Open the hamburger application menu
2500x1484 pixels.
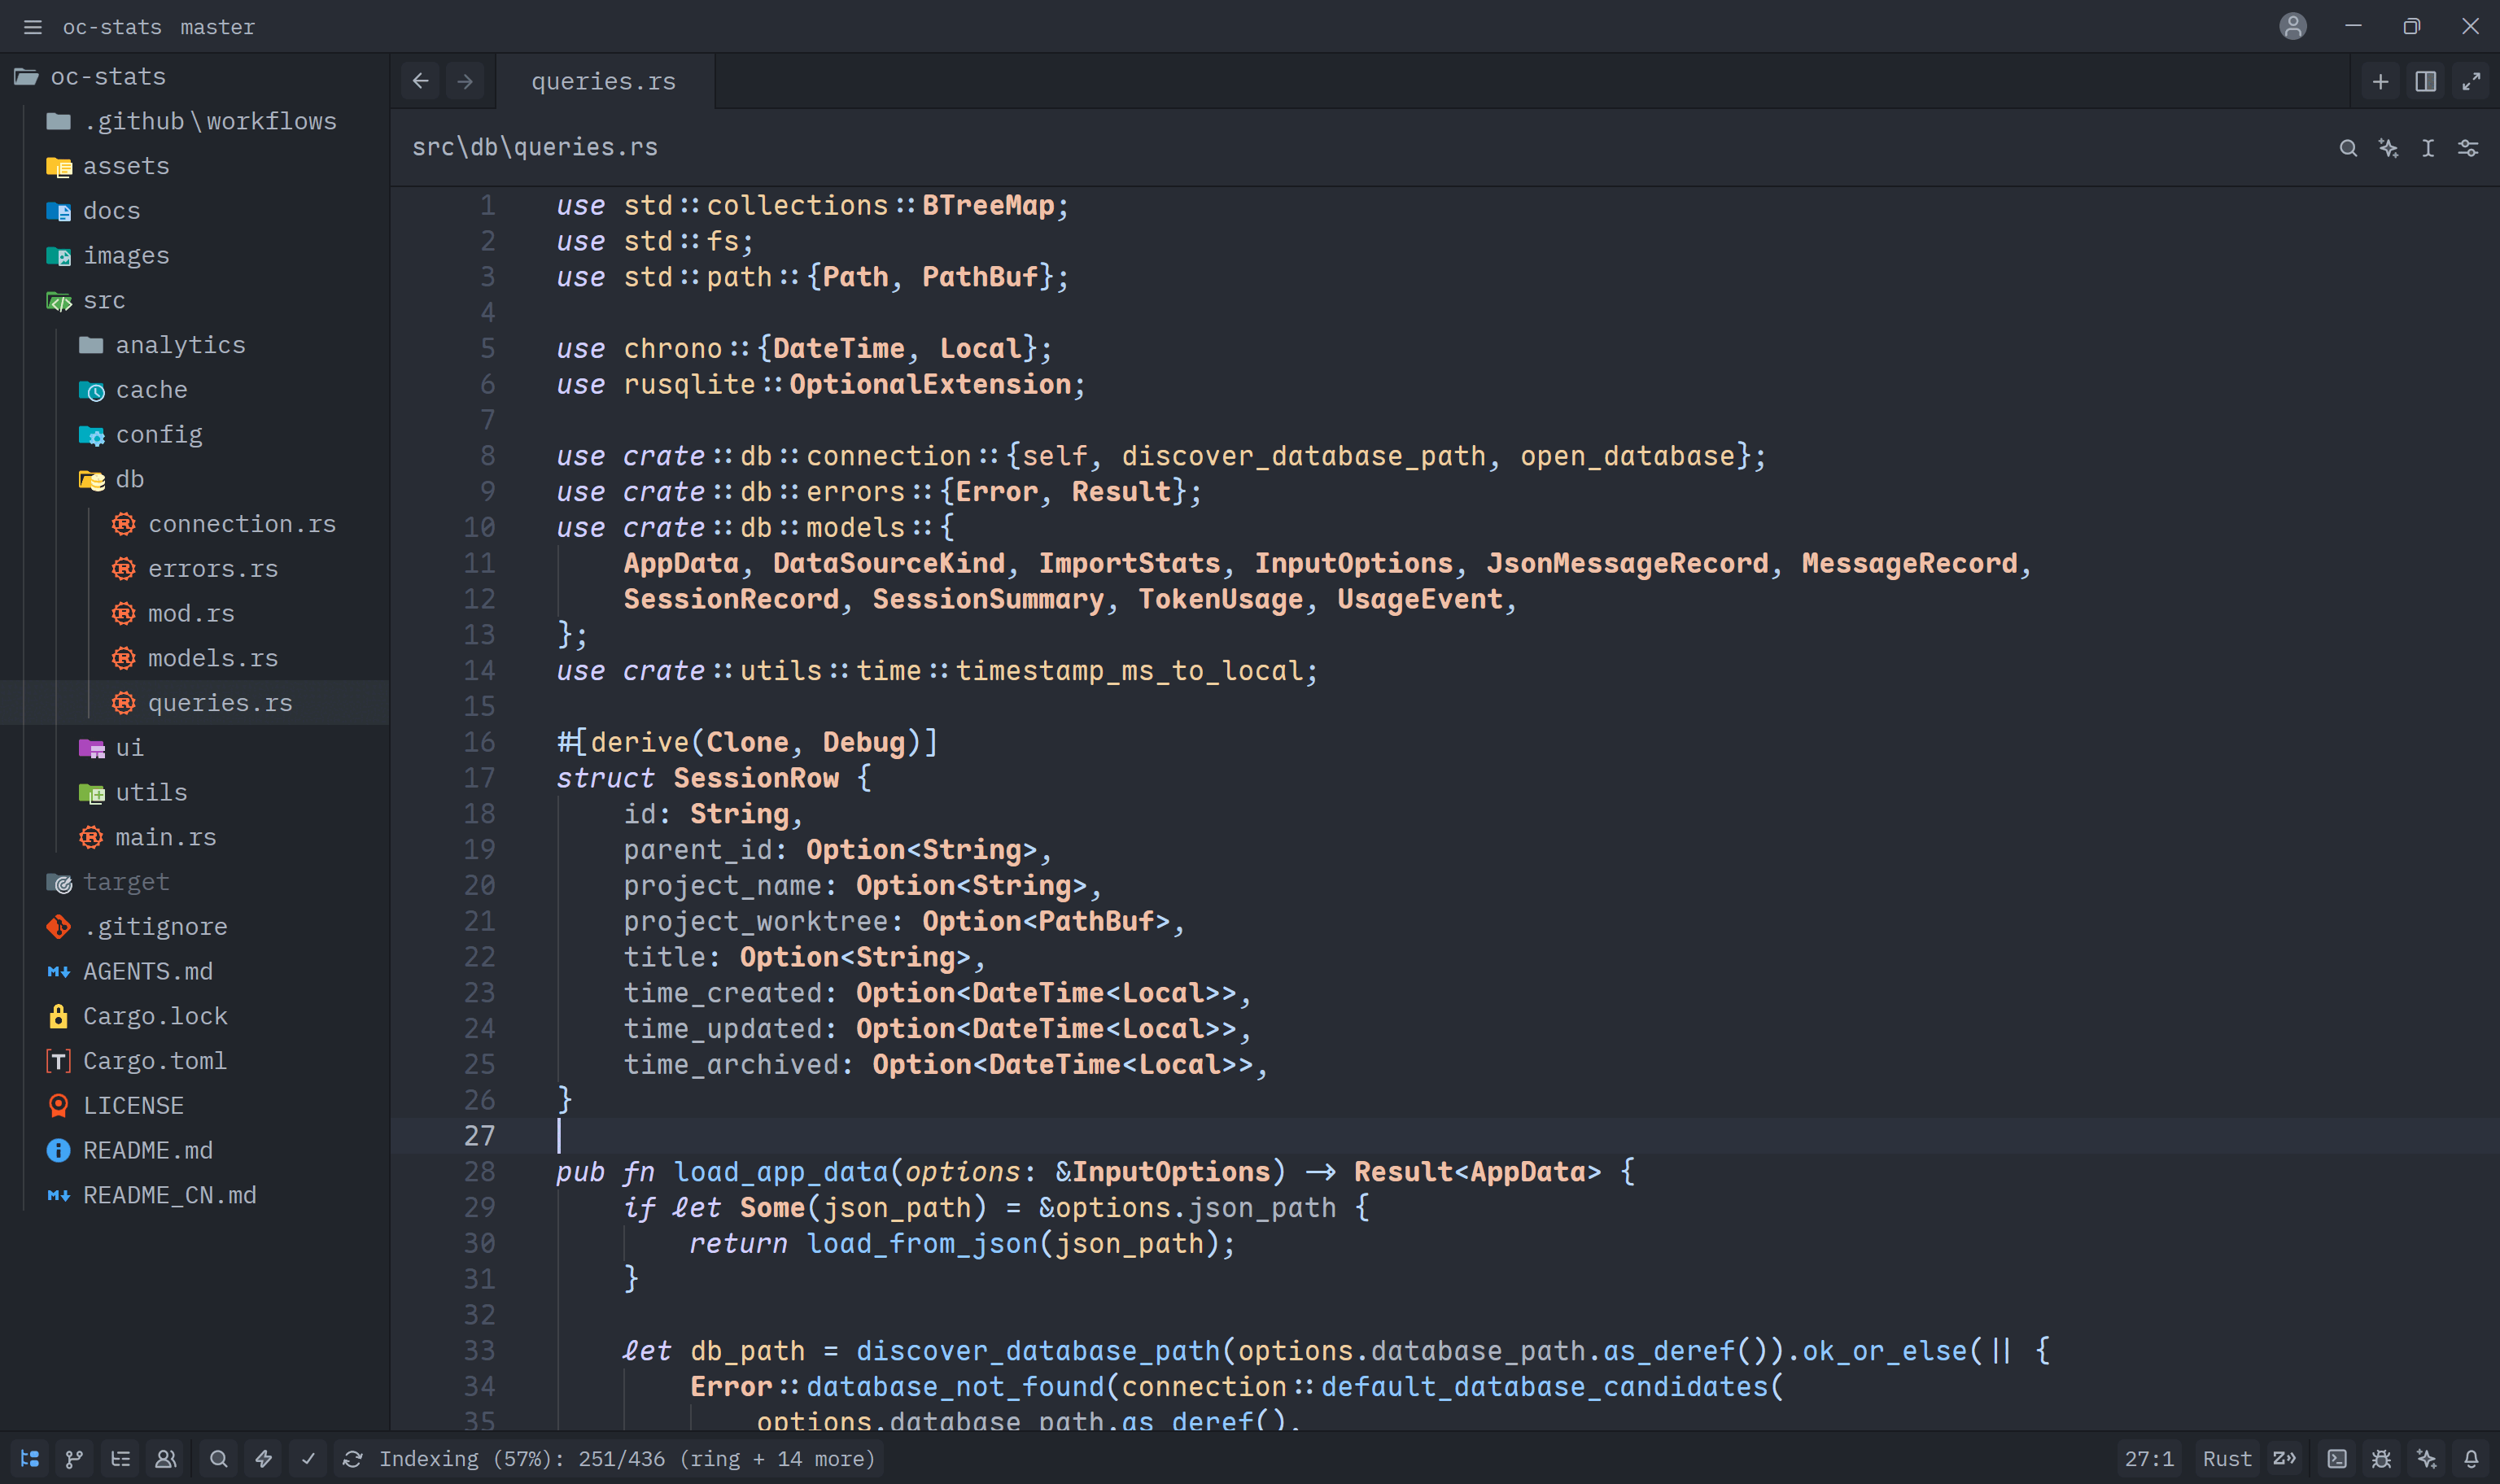pos(32,27)
